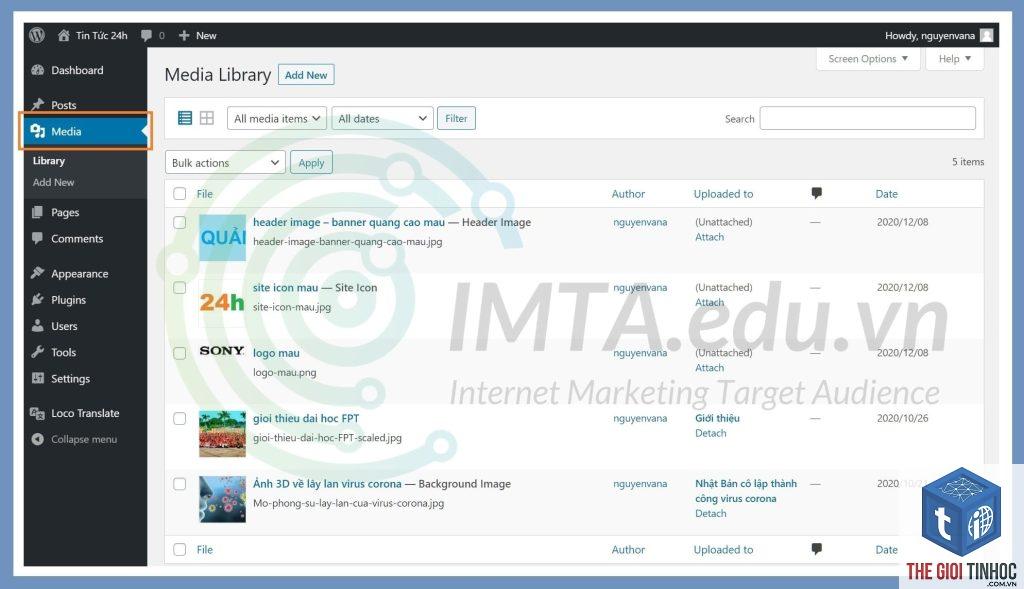Open the nguyenvana user avatar
The width and height of the screenshot is (1024, 589).
point(987,35)
